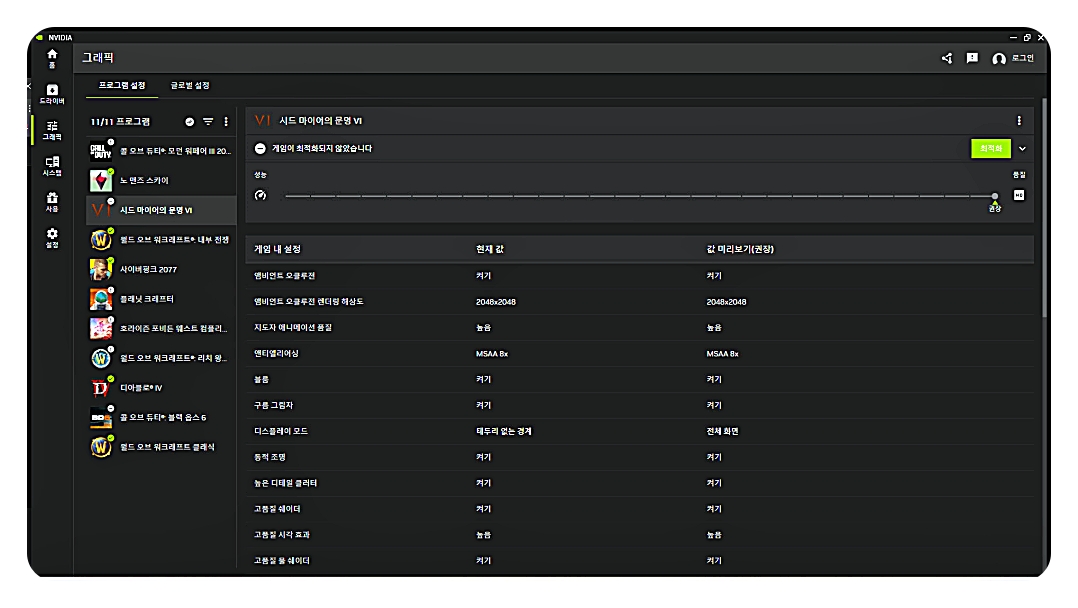This screenshot has width=1078, height=608.
Task: Open the feedback speech-bubble icon
Action: pyautogui.click(x=972, y=58)
